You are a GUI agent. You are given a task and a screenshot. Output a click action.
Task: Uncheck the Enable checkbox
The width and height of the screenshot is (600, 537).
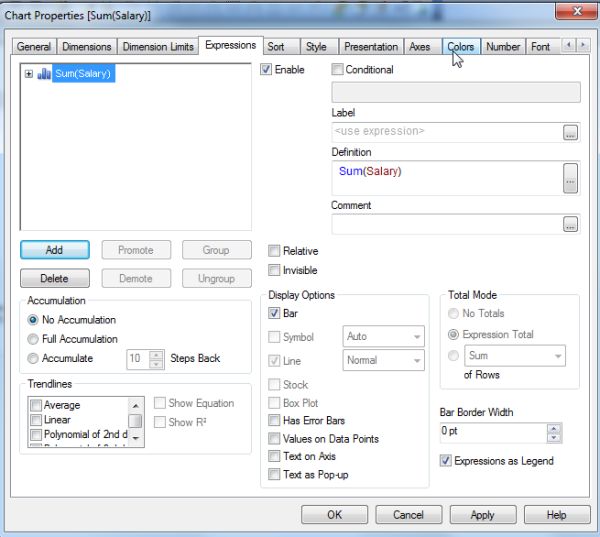point(266,69)
